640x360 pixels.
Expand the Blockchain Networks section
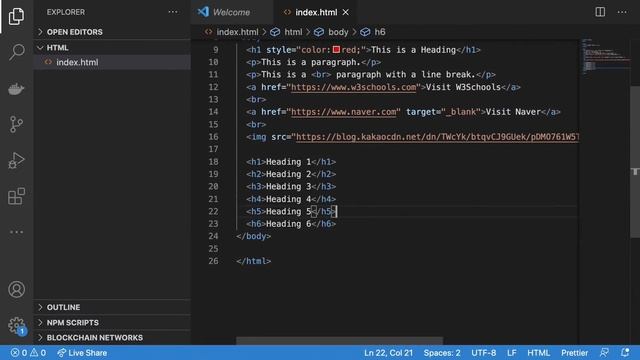112,338
